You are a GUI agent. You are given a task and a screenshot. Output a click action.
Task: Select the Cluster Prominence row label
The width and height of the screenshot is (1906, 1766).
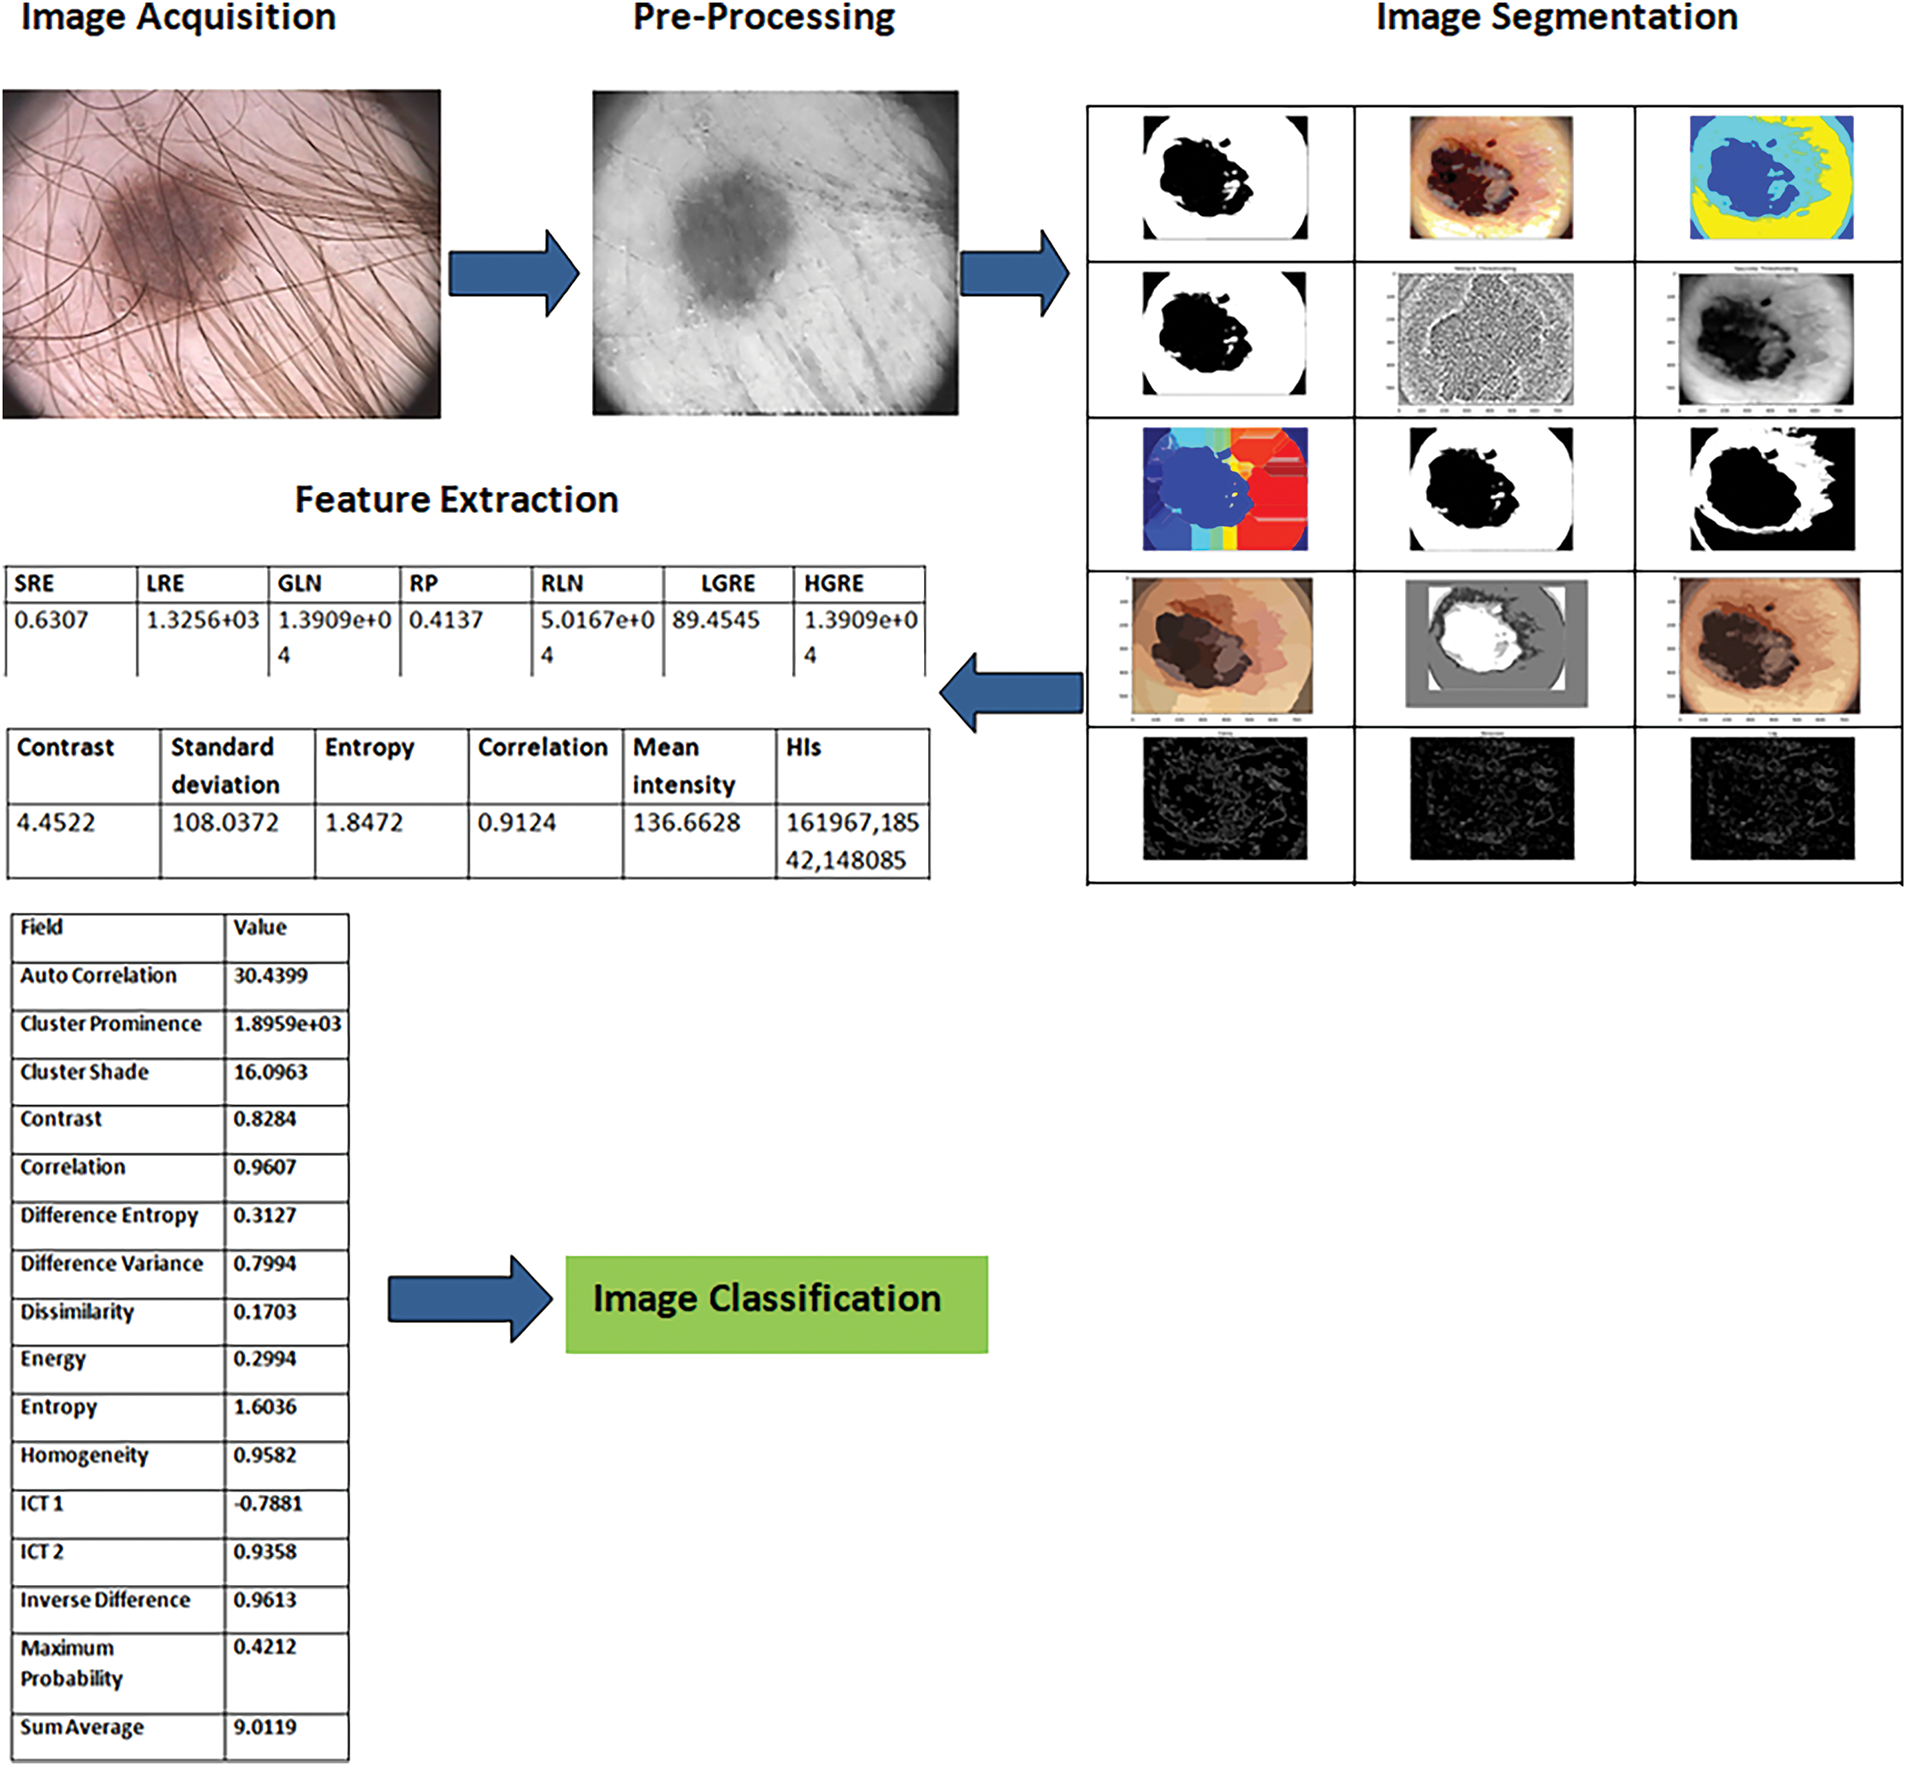tap(111, 1024)
